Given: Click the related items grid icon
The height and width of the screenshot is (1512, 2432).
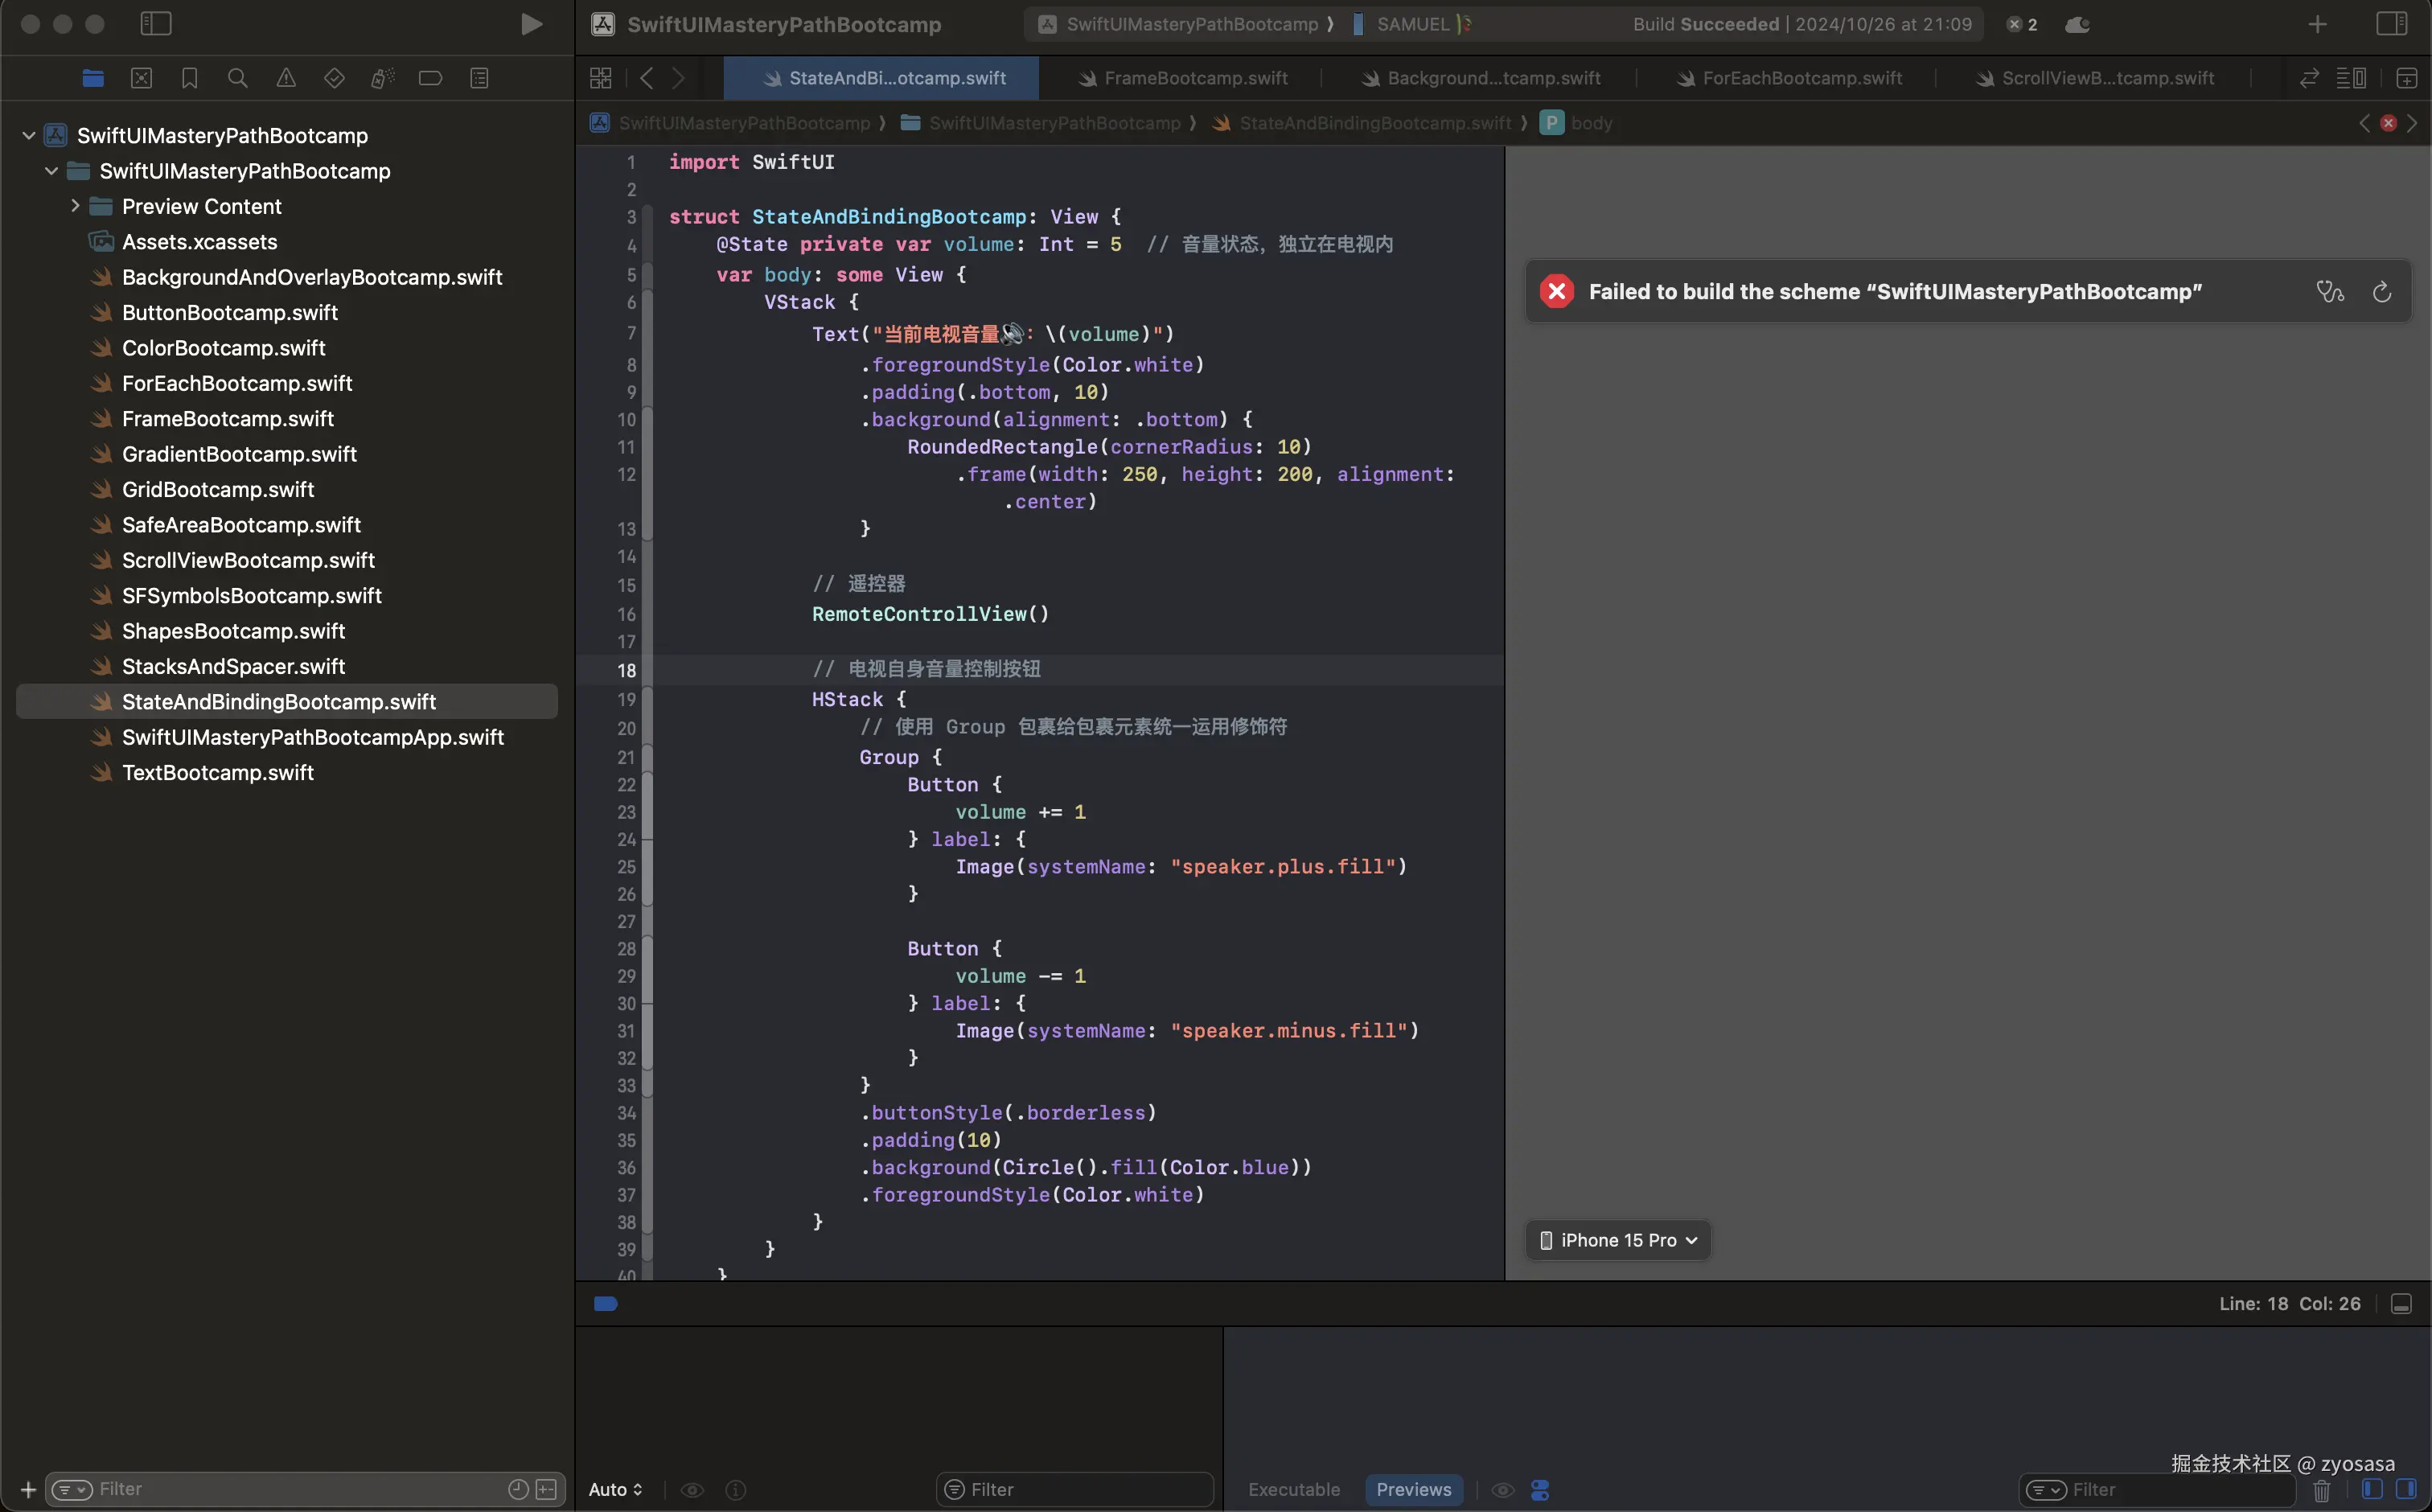Looking at the screenshot, I should [x=601, y=78].
